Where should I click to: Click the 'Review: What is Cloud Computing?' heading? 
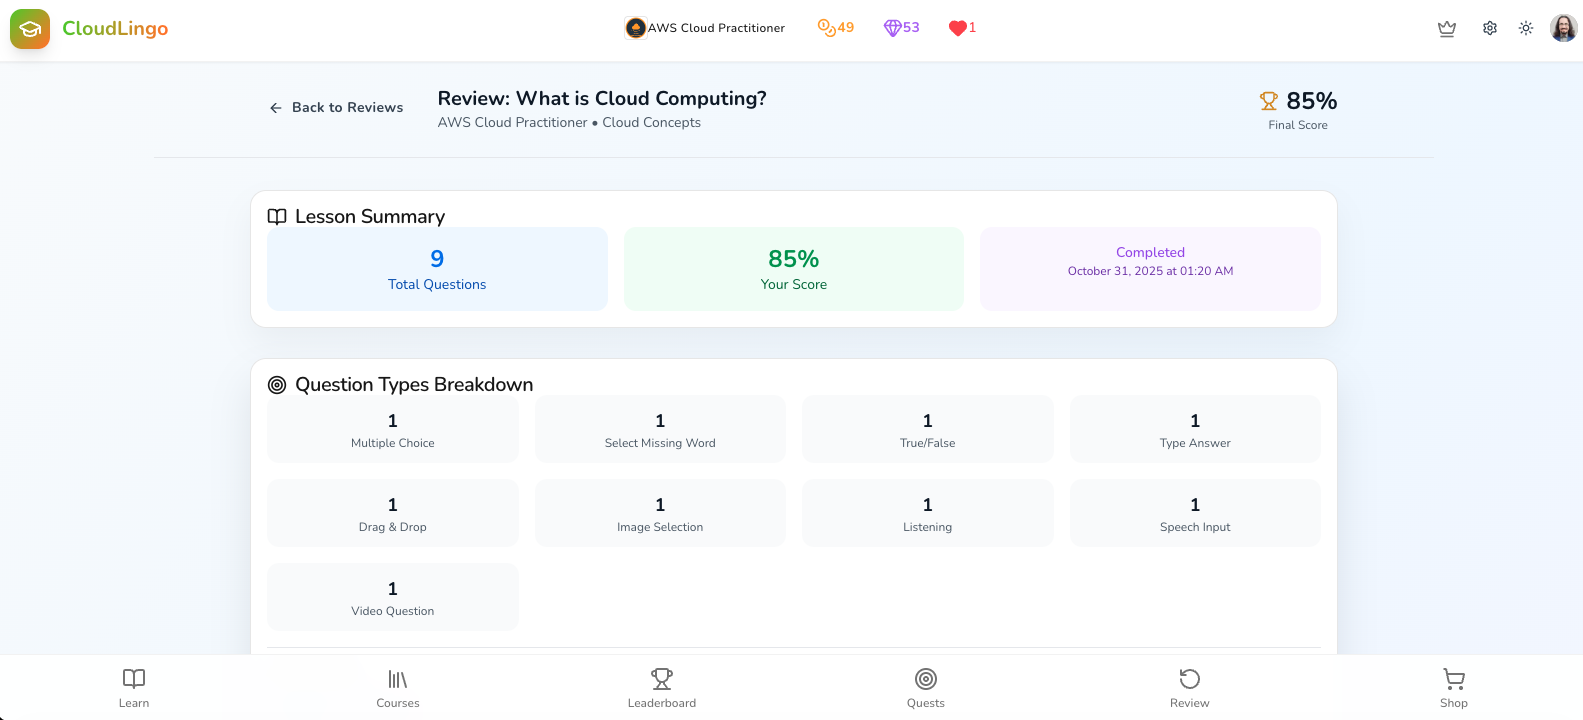click(x=602, y=98)
